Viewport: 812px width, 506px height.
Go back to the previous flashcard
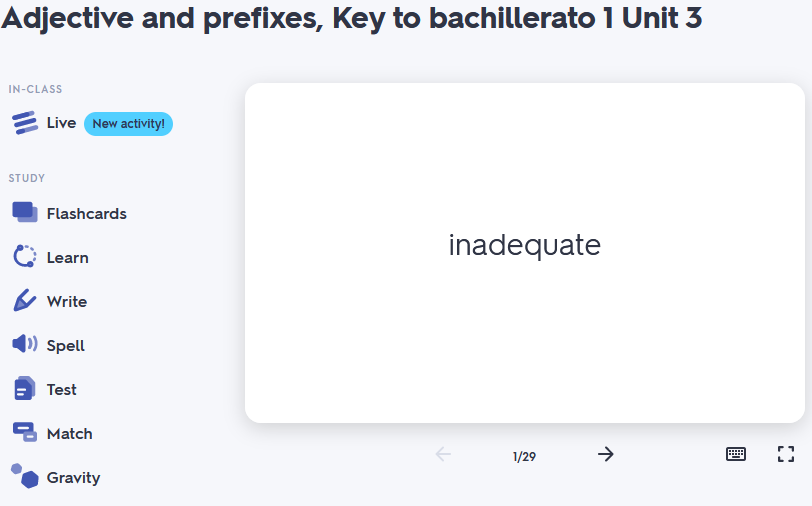tap(443, 454)
